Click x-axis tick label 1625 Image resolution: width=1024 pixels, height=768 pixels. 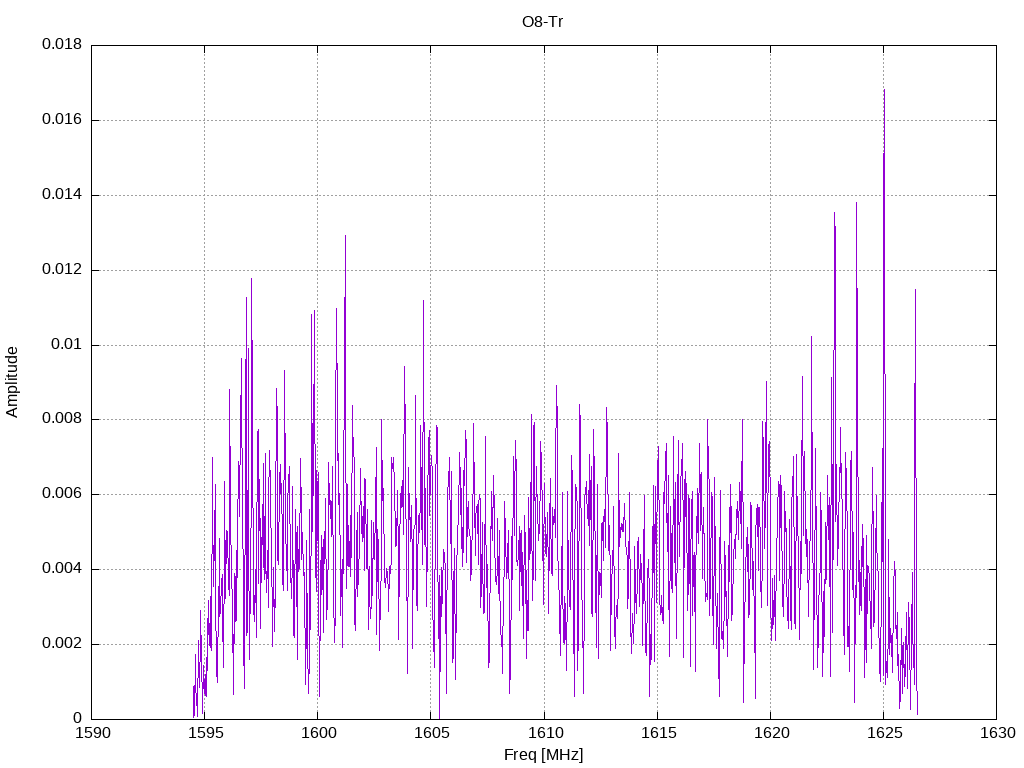[884, 733]
